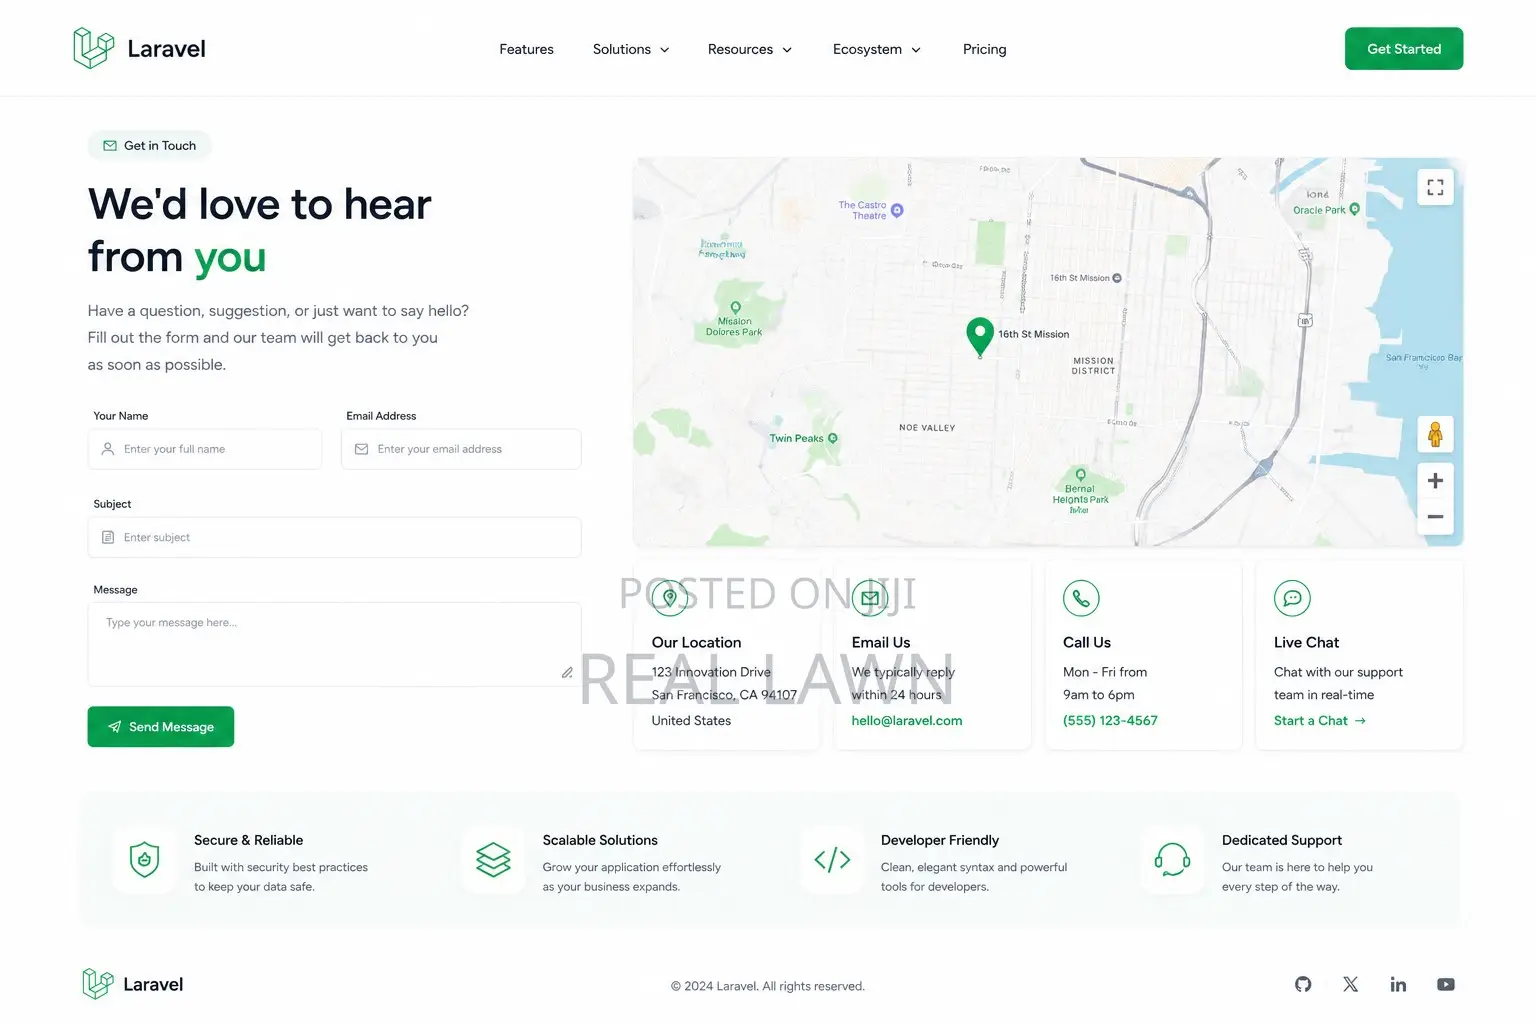Expand the Solutions dropdown menu

click(631, 49)
